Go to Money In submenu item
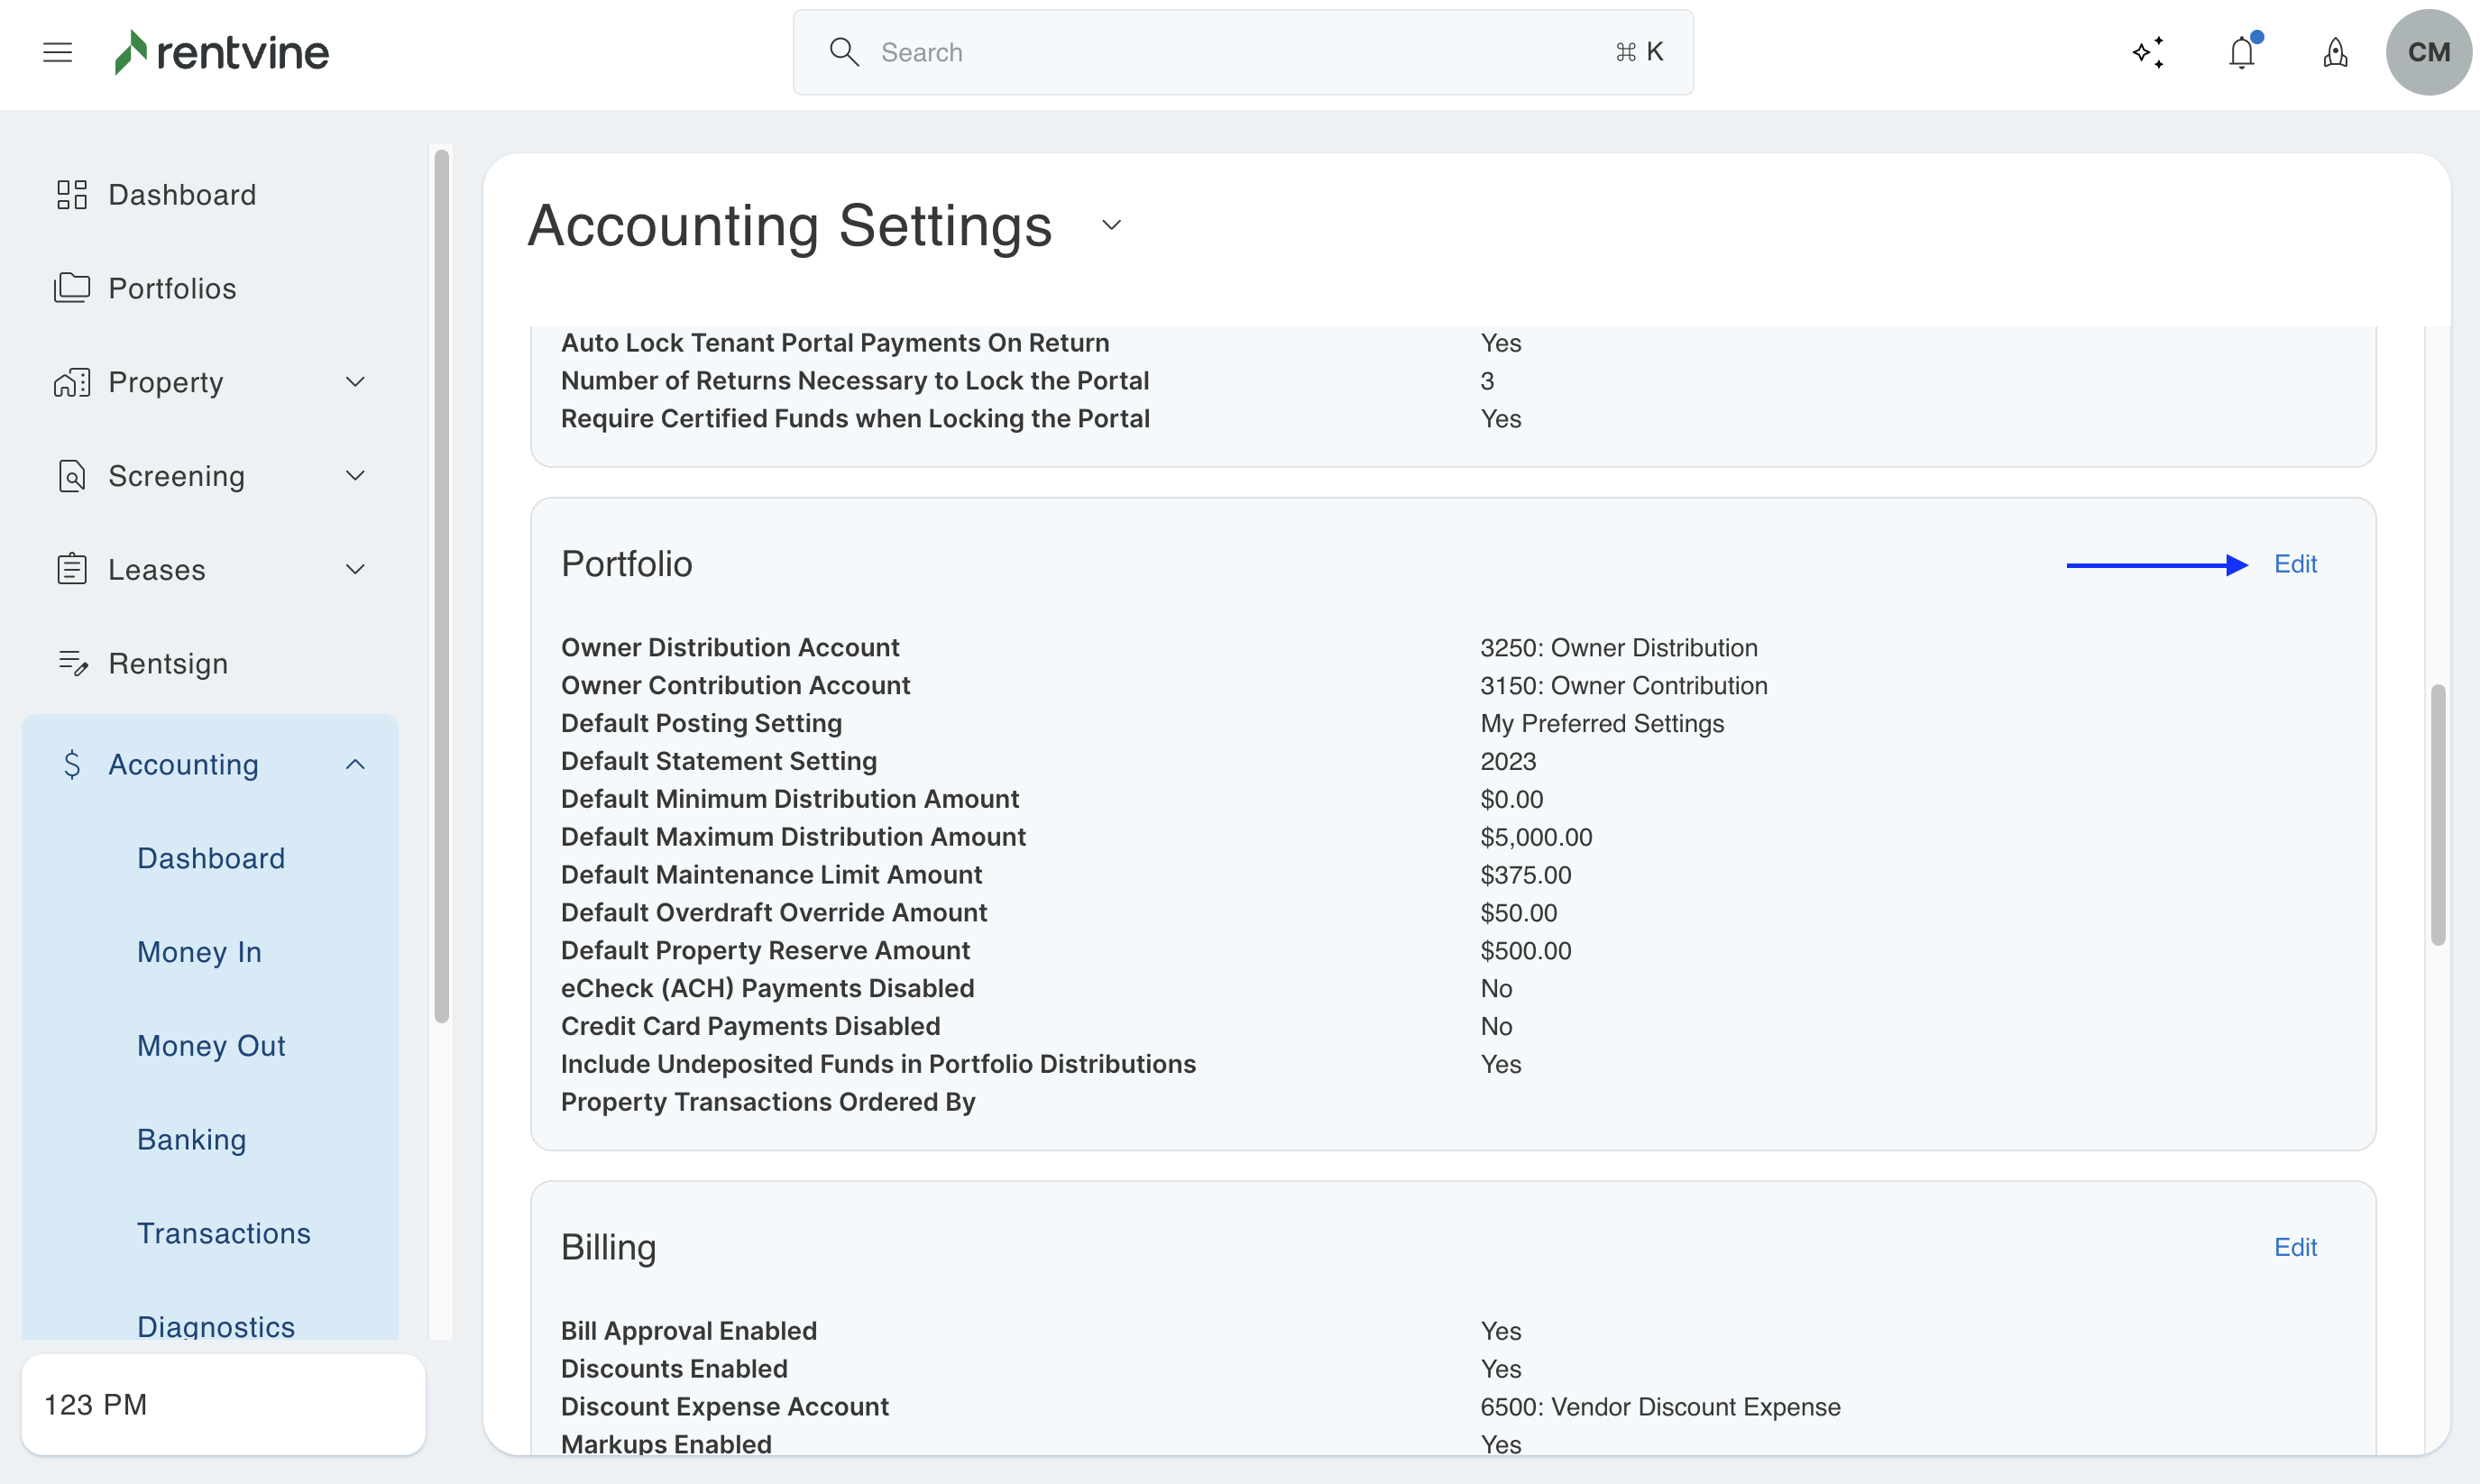 point(199,952)
